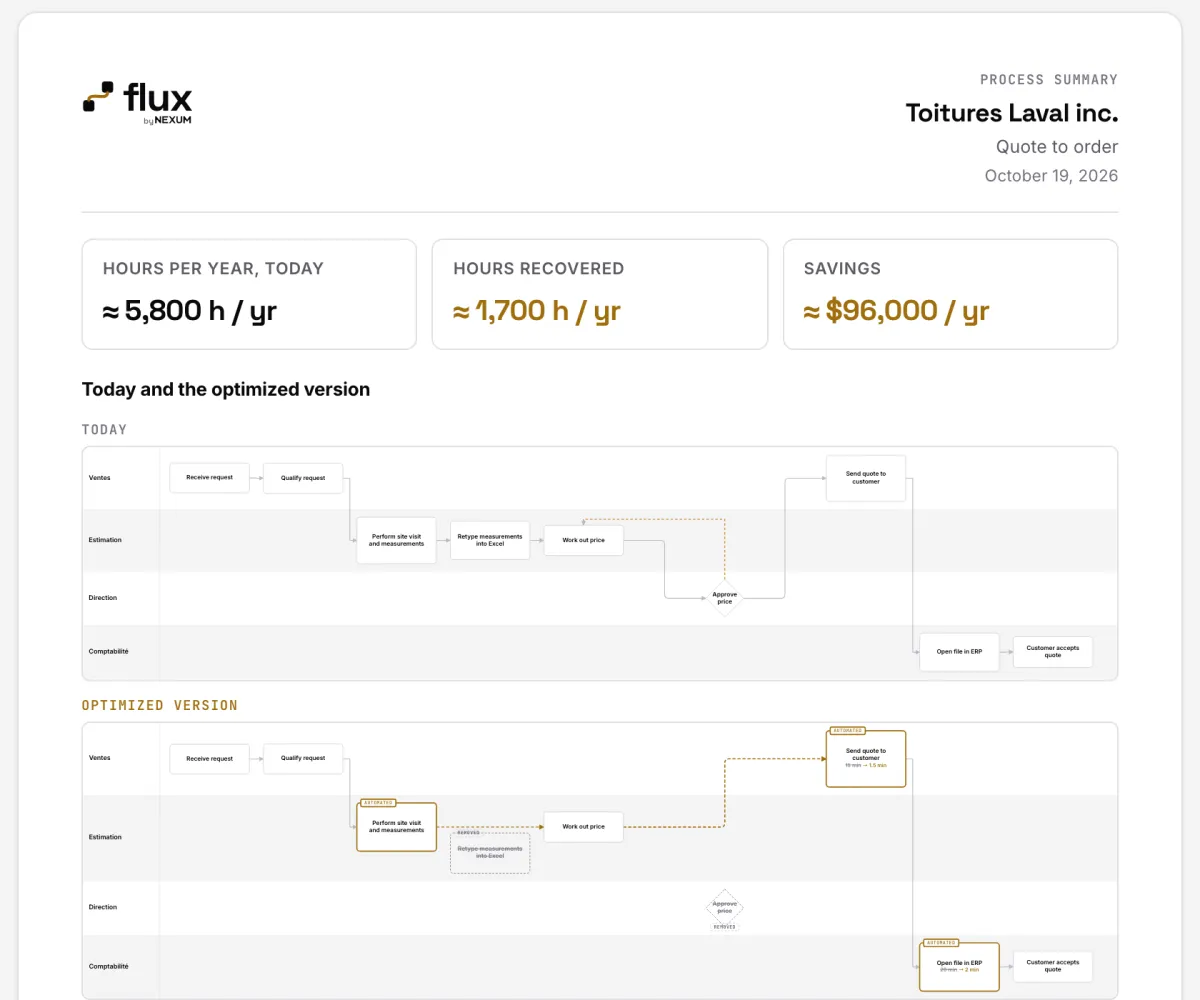1200x1000 pixels.
Task: Click the 'PROCESS SUMMARY' header label
Action: point(1049,79)
